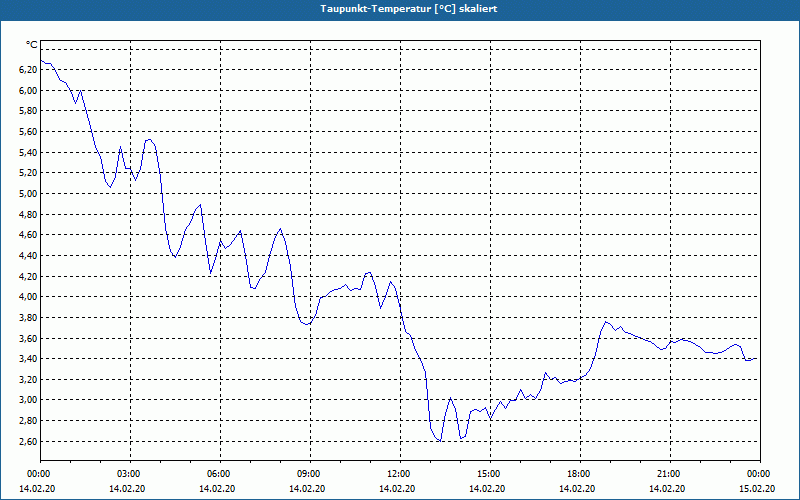Viewport: 800px width, 500px height.
Task: Select the '3,00' y-axis label
Action: tap(29, 399)
